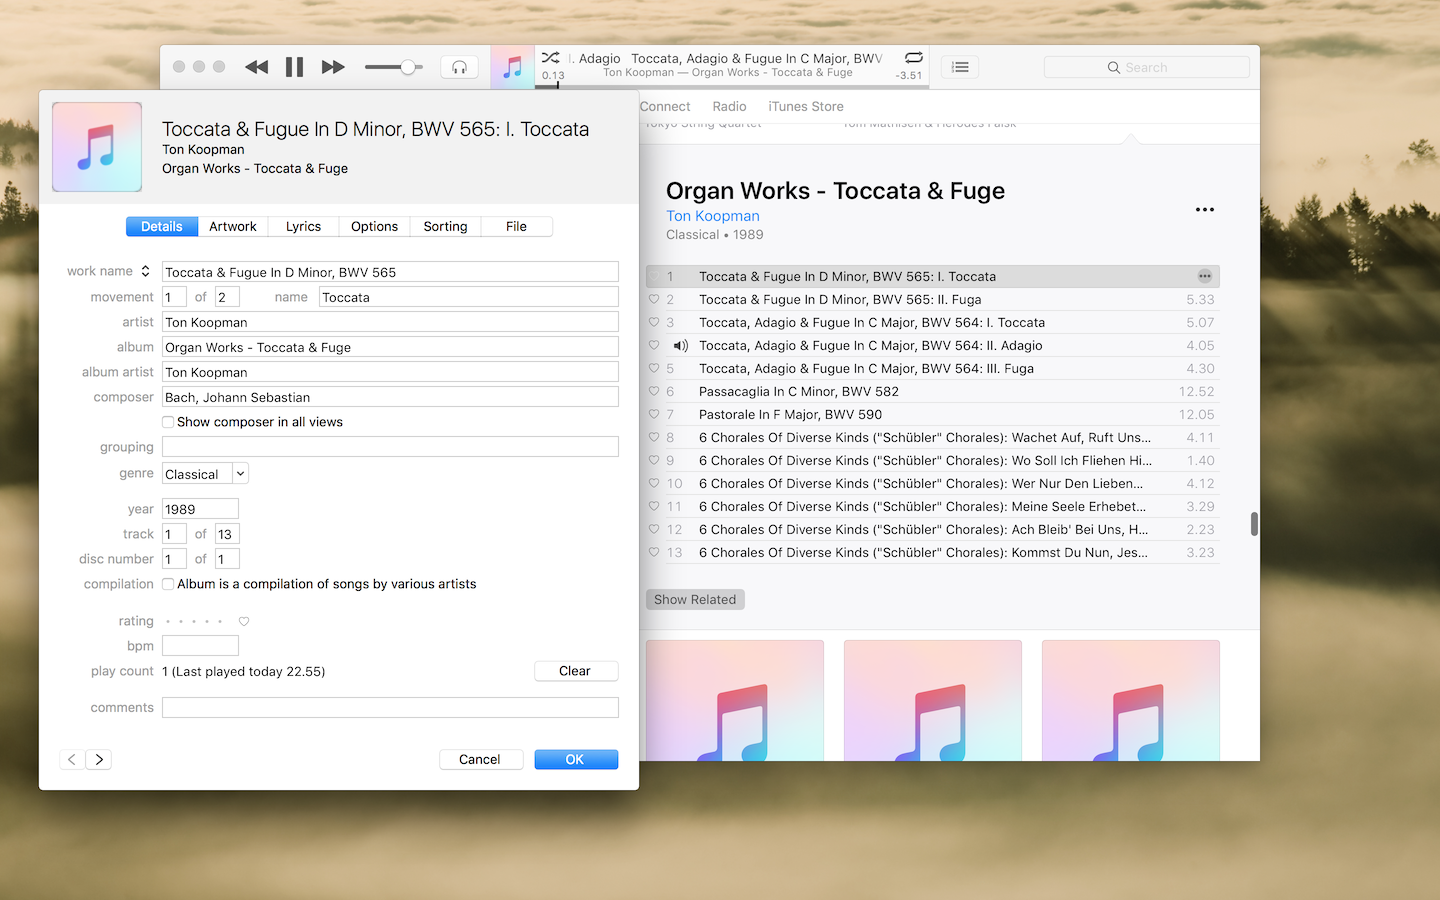Click the speaker now-playing icon on track 4
The image size is (1440, 900).
coord(681,345)
